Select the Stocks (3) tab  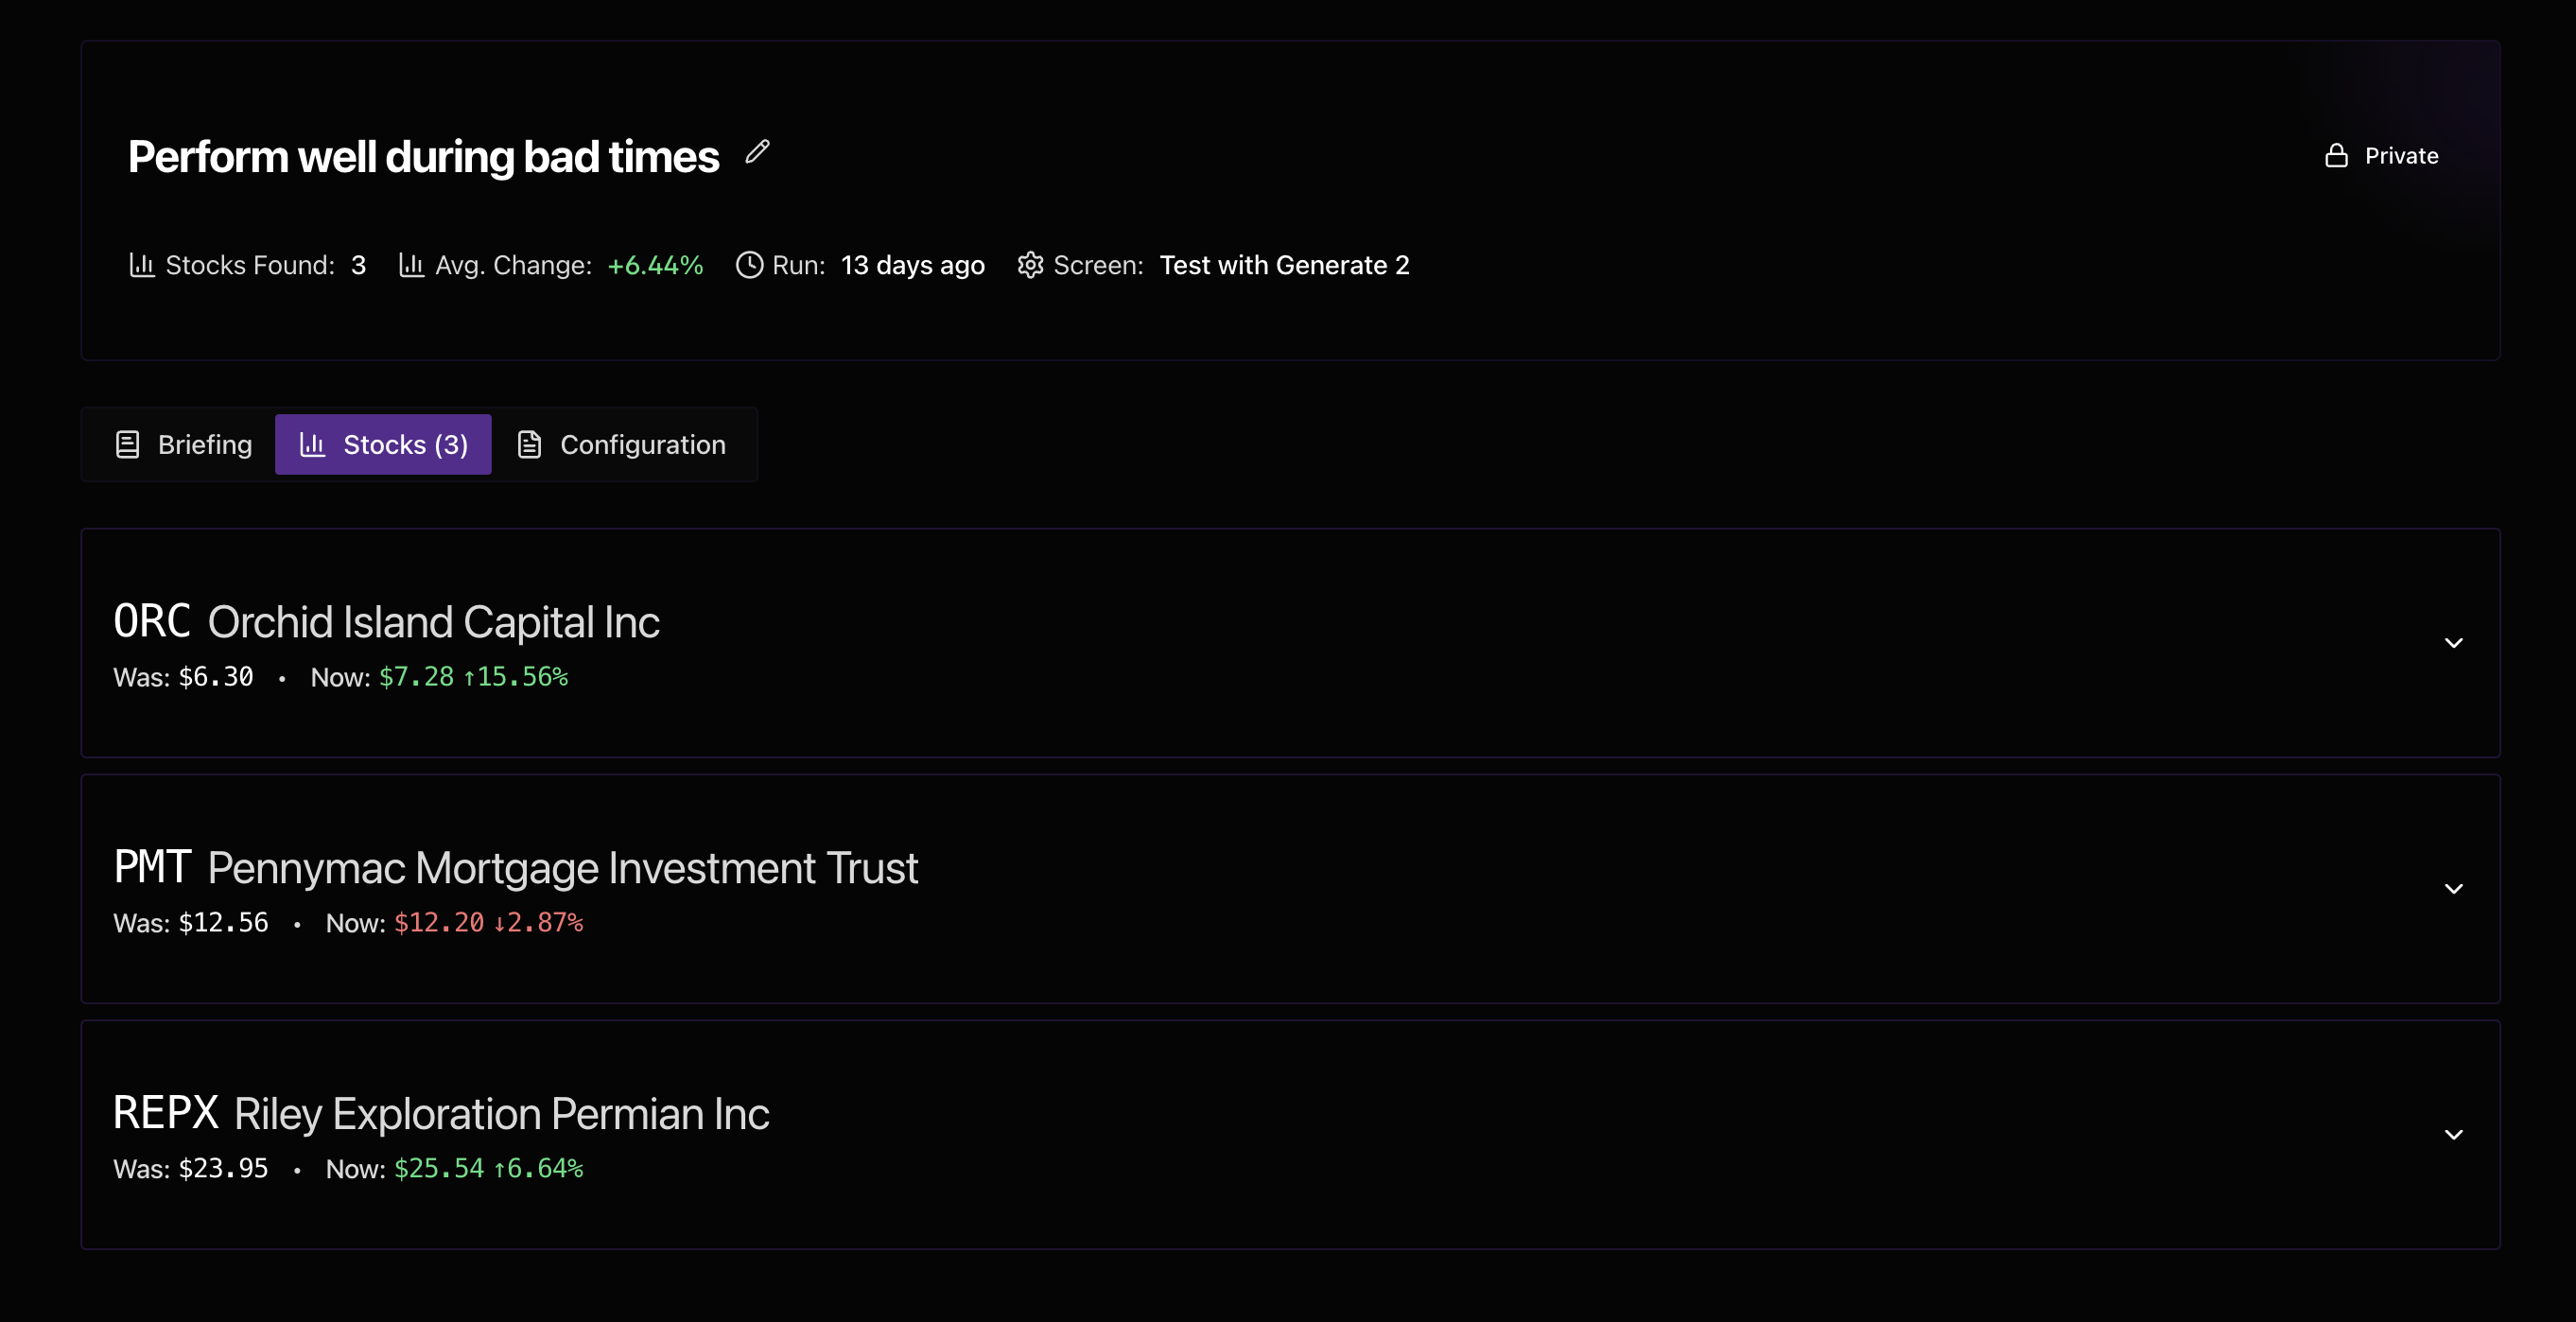pos(383,445)
